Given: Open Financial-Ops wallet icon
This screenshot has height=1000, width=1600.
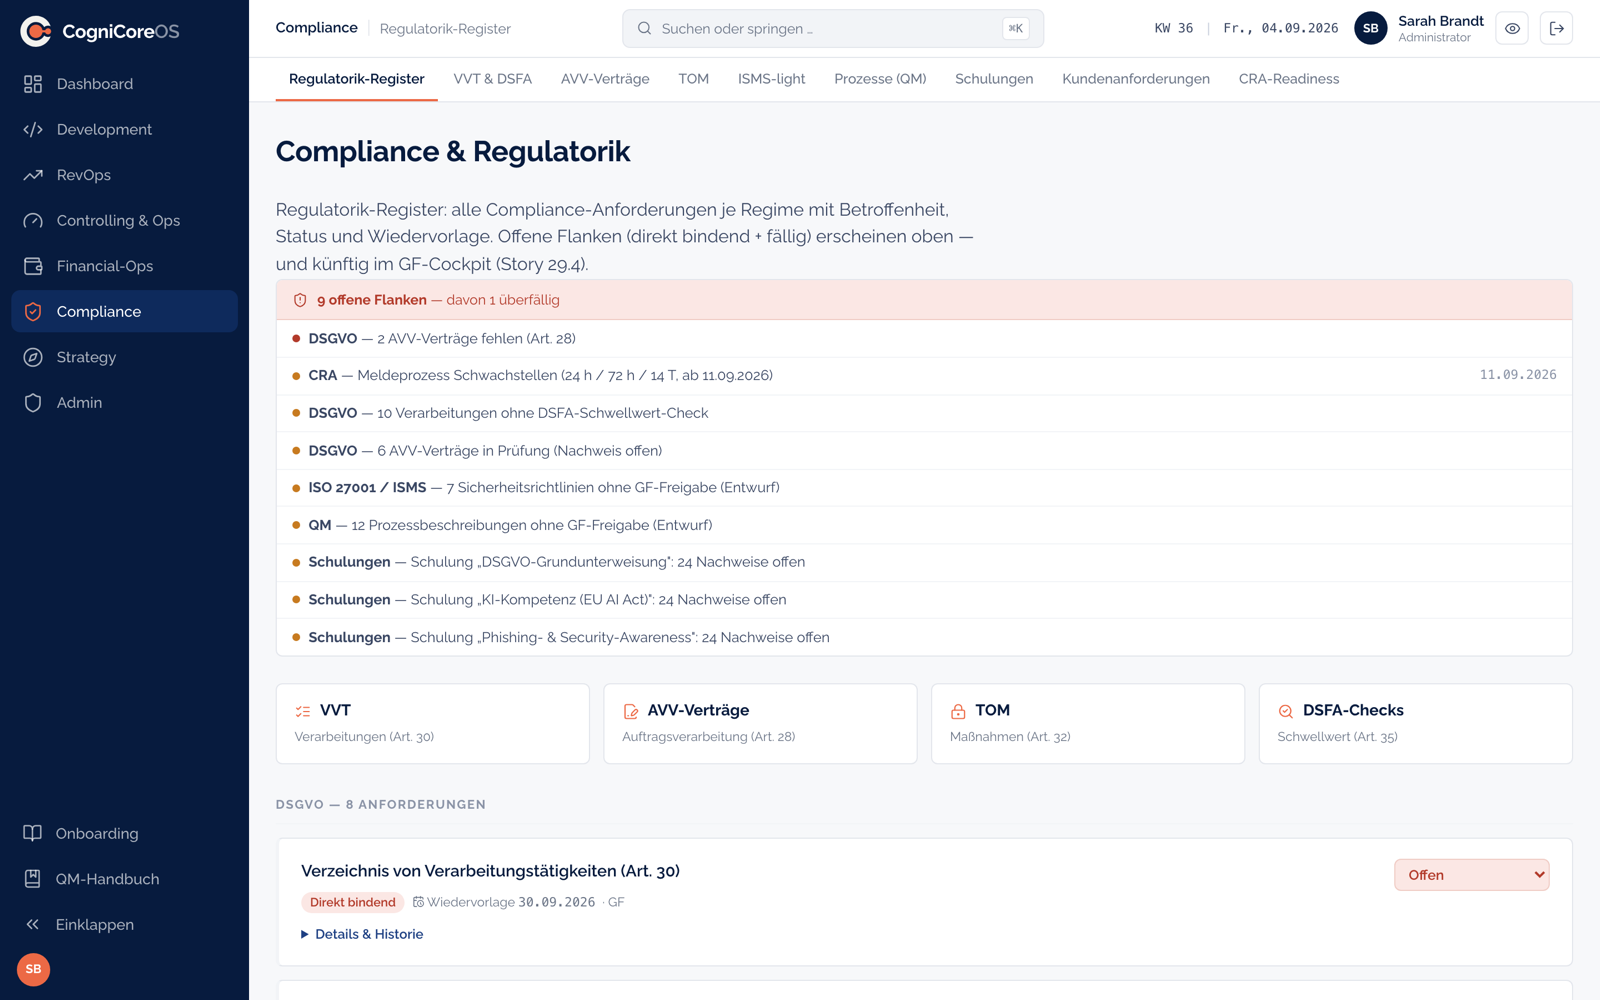Looking at the screenshot, I should pos(33,266).
